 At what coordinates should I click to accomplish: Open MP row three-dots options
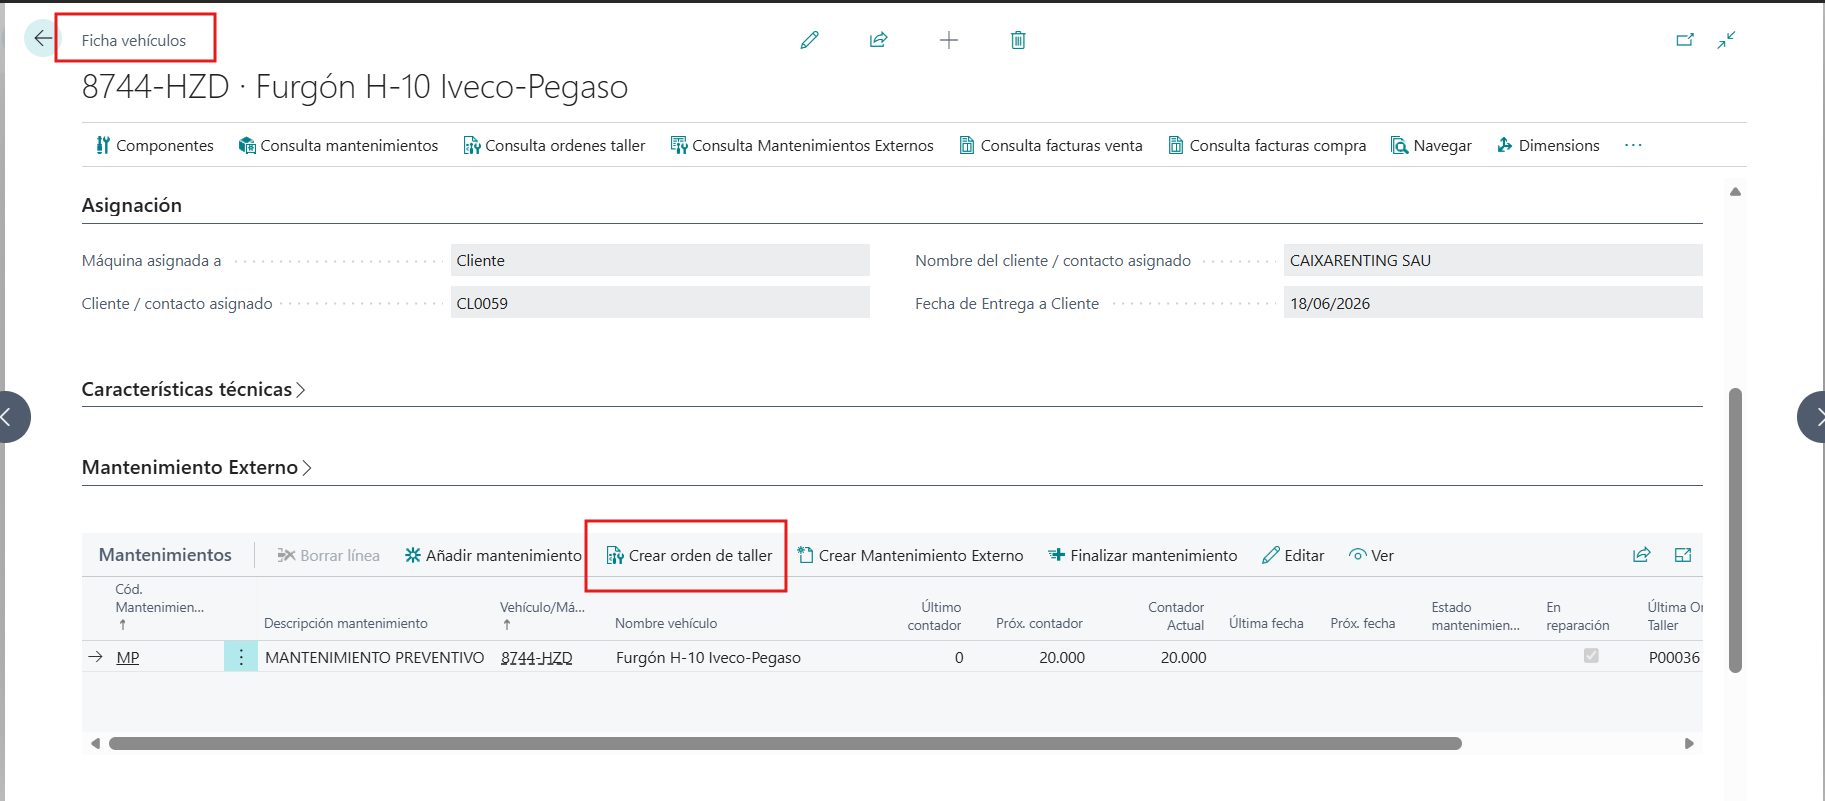click(240, 657)
